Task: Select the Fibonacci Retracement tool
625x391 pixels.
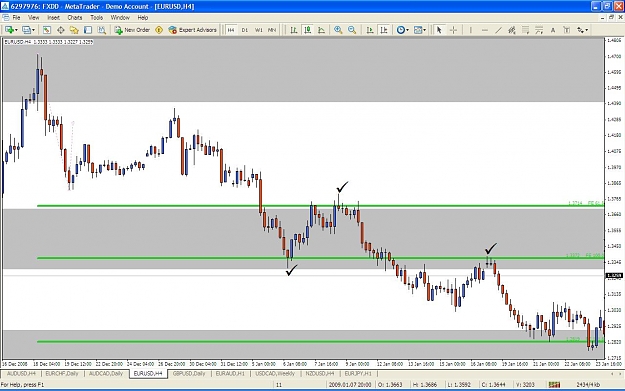Action: (525, 30)
